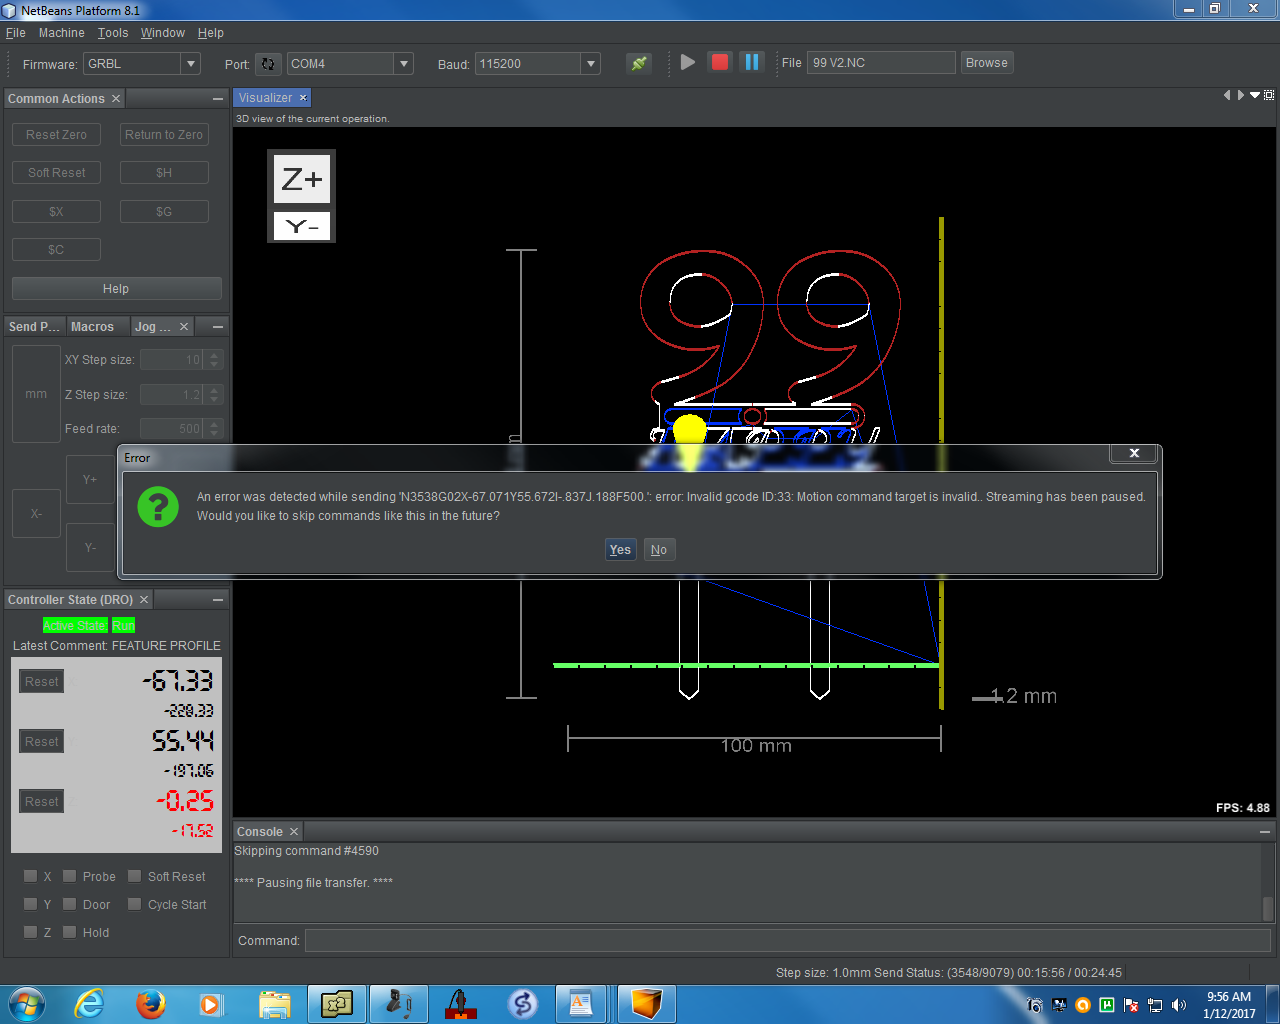Open Firefox from the taskbar

151,1004
